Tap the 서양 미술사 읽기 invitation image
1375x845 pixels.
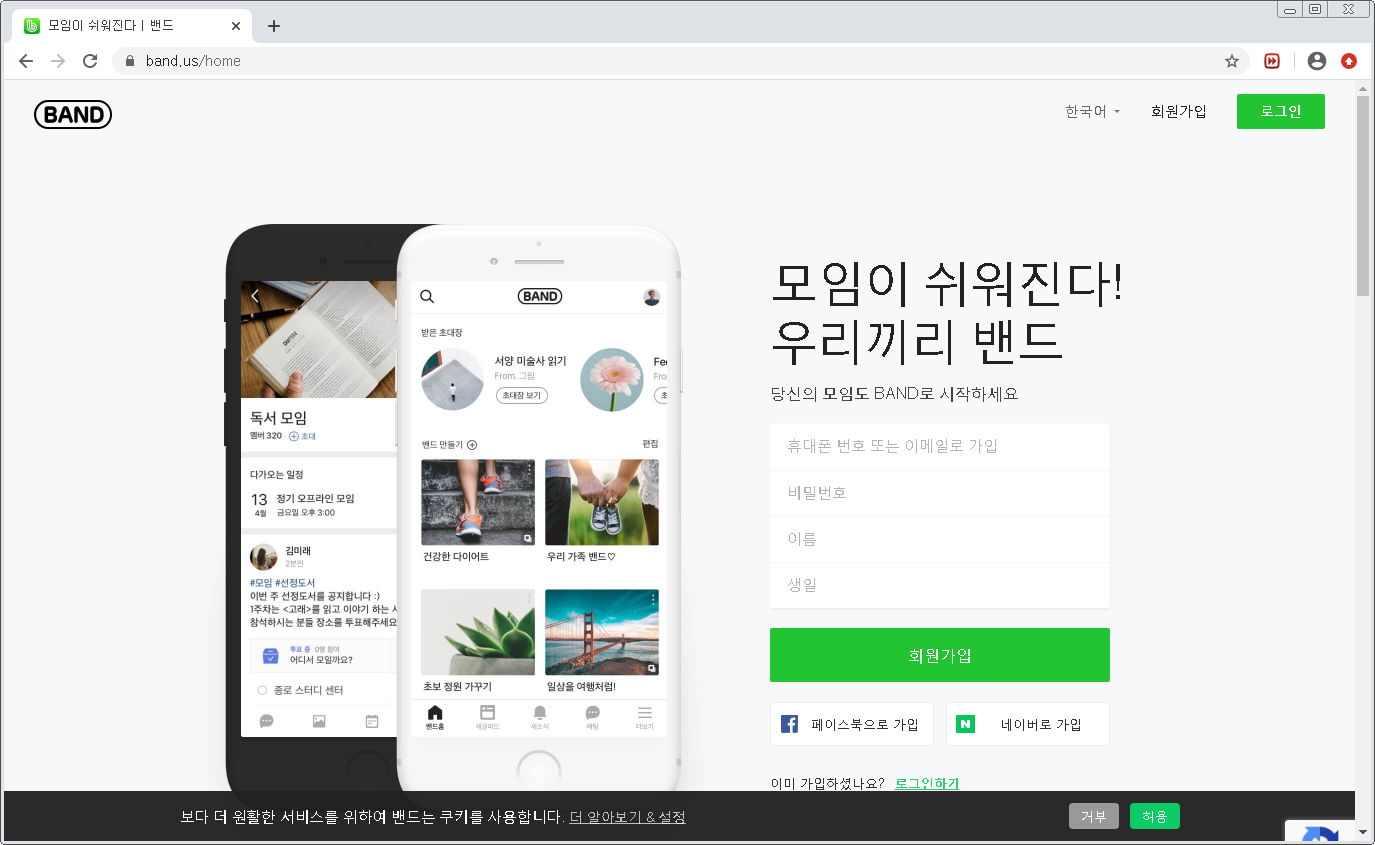click(x=453, y=379)
